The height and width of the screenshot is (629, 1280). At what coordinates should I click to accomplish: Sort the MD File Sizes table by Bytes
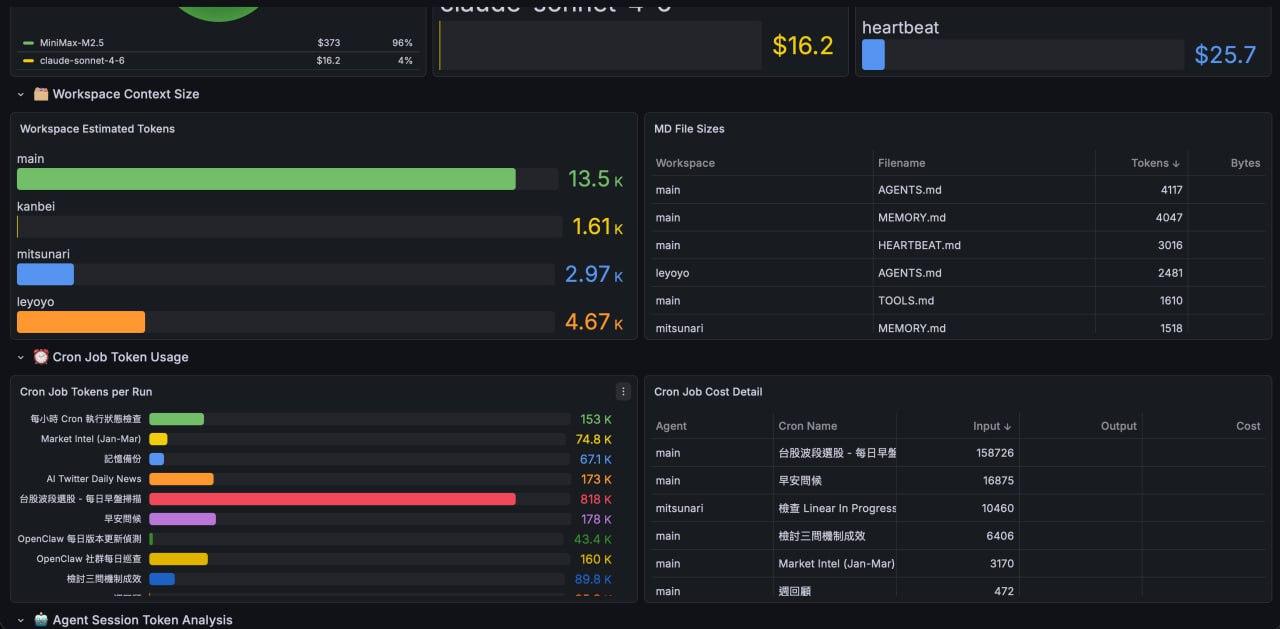pyautogui.click(x=1245, y=163)
